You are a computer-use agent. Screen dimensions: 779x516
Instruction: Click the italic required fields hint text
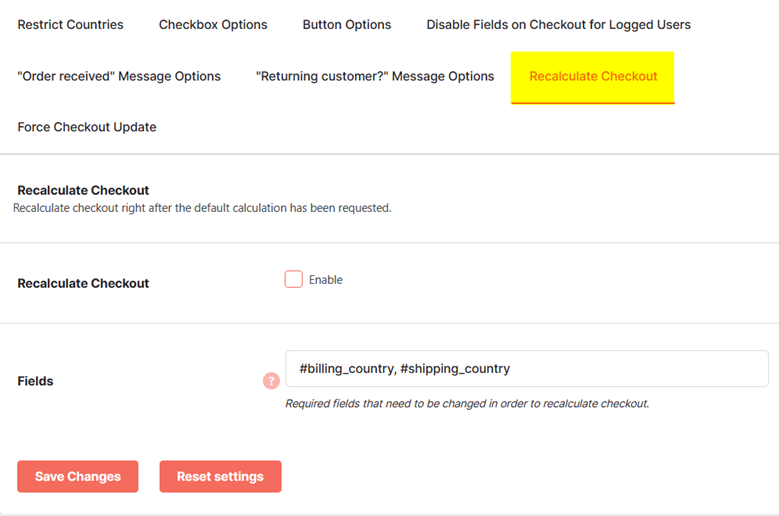point(467,403)
